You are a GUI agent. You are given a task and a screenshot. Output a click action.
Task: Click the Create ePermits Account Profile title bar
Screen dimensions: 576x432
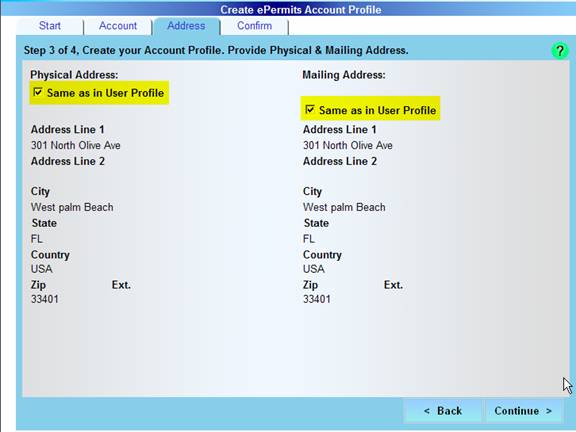(x=300, y=10)
